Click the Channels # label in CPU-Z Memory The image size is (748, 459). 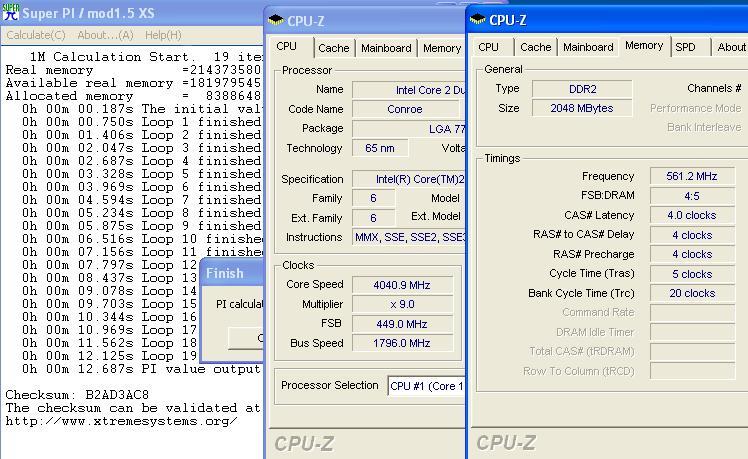point(714,88)
